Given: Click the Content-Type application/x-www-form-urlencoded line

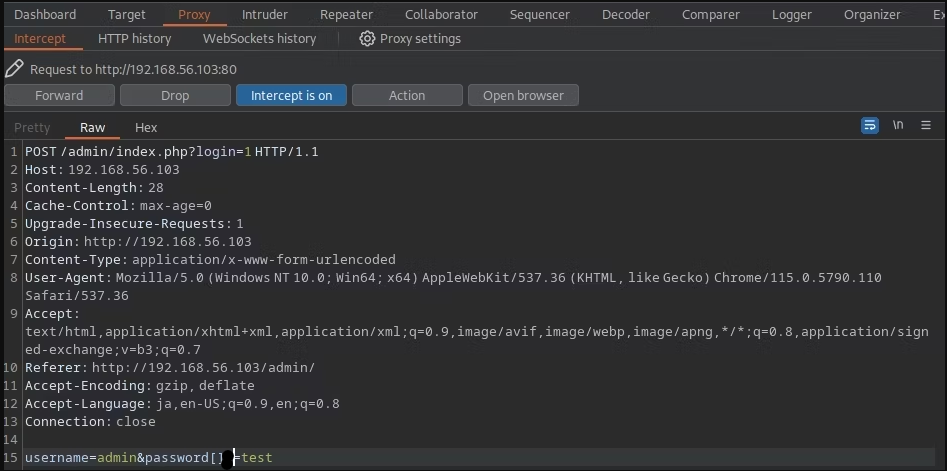Looking at the screenshot, I should [x=210, y=260].
